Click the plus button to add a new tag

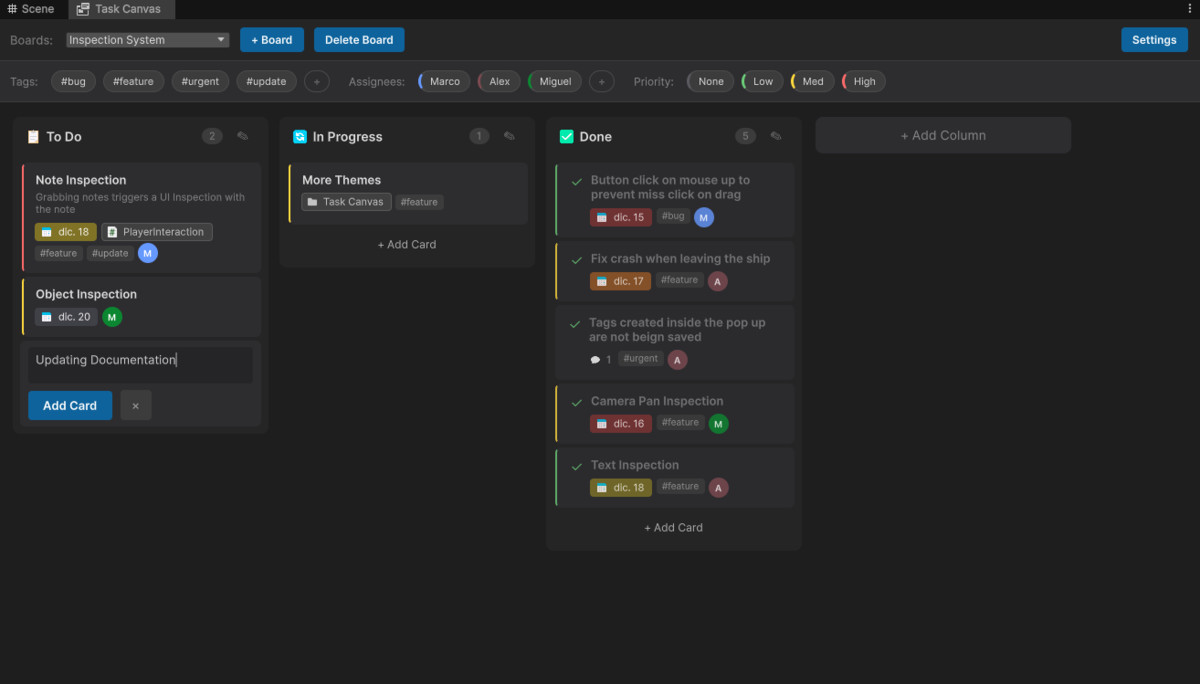[x=316, y=81]
